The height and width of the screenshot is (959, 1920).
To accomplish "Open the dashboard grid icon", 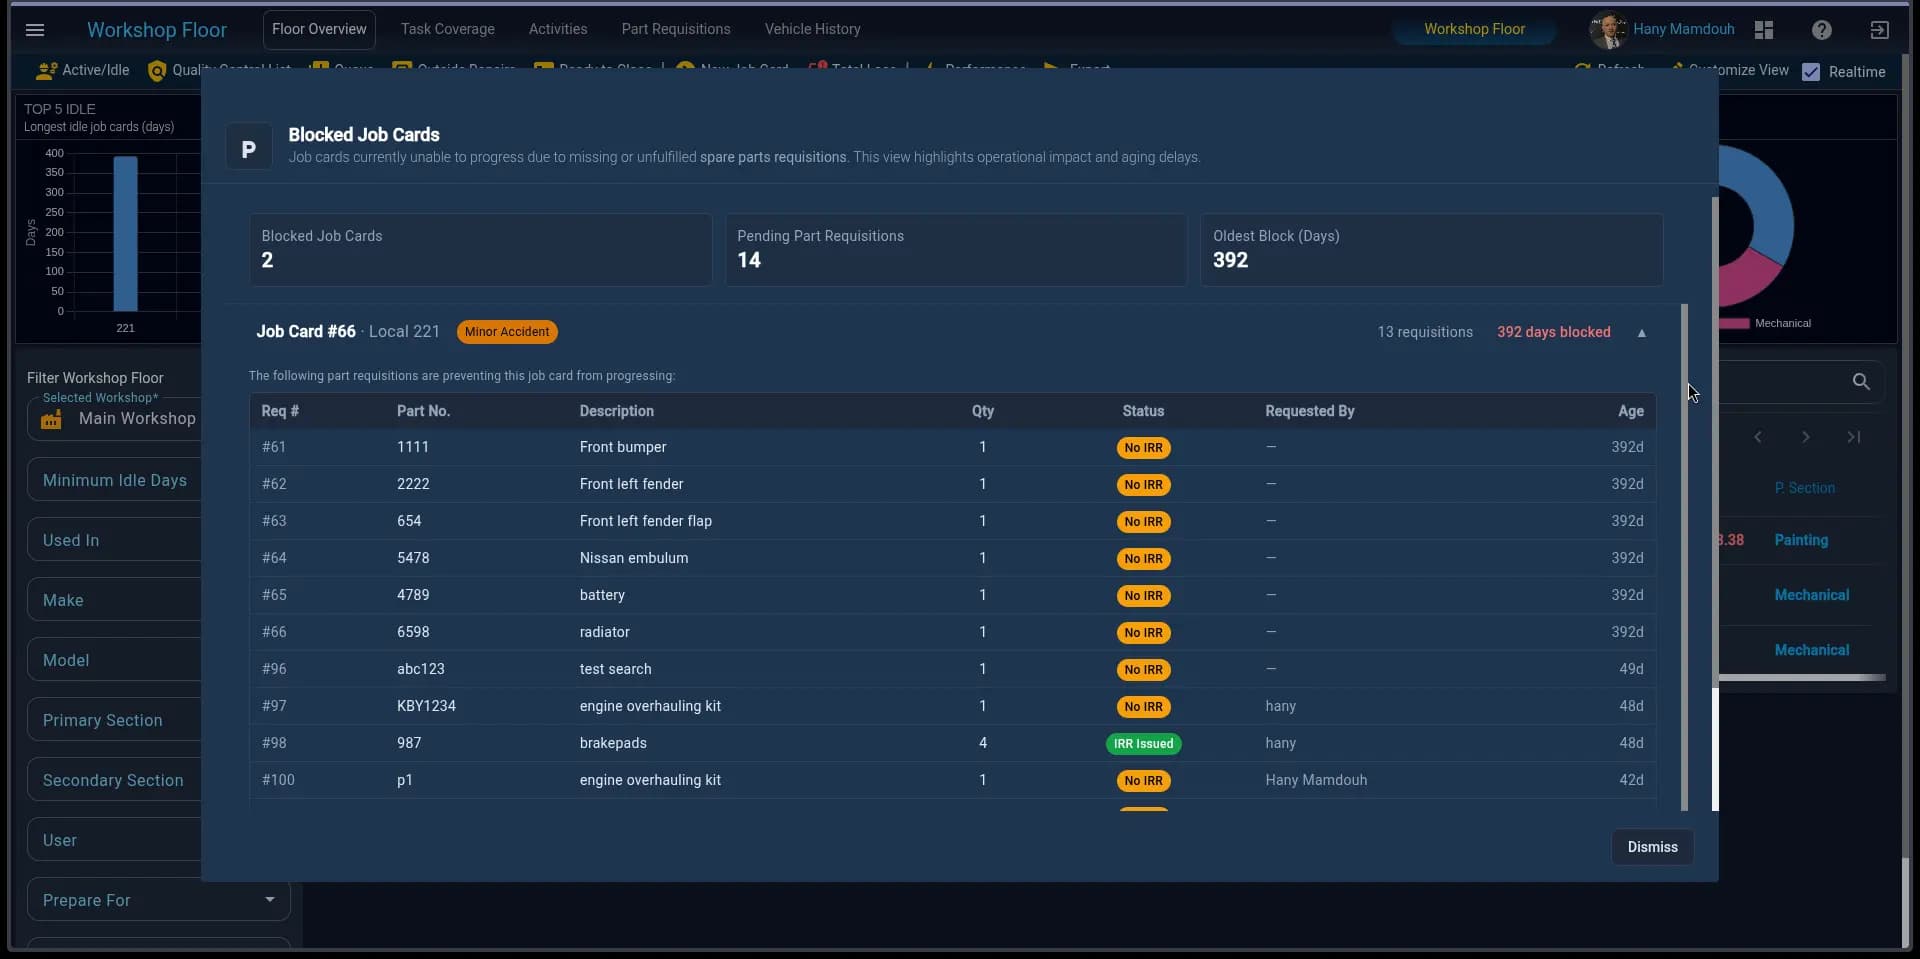I will [1763, 29].
